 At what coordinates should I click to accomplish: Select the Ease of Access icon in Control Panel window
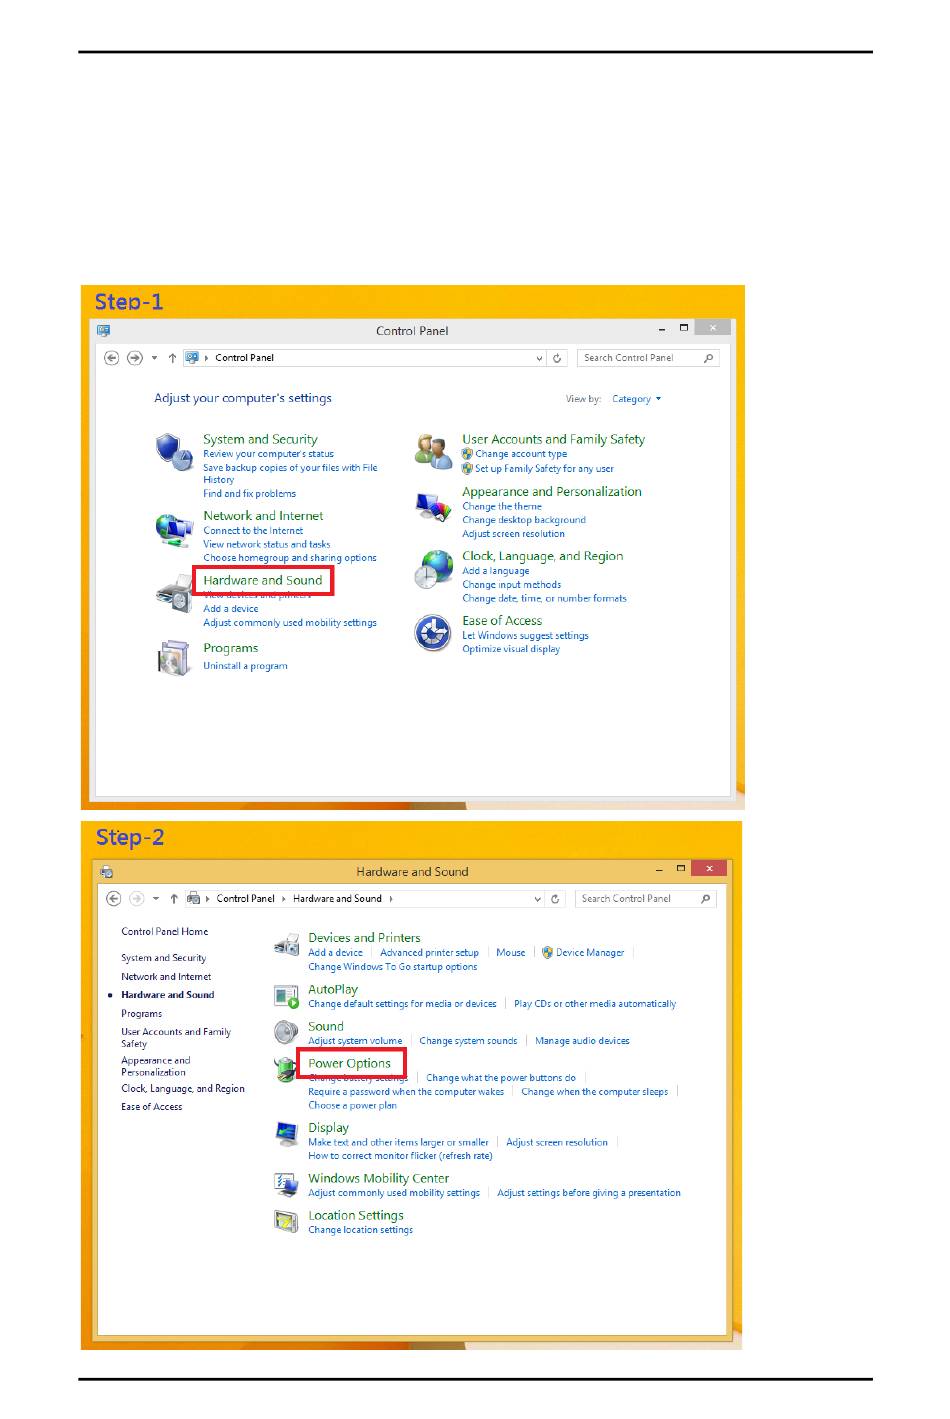click(x=433, y=633)
